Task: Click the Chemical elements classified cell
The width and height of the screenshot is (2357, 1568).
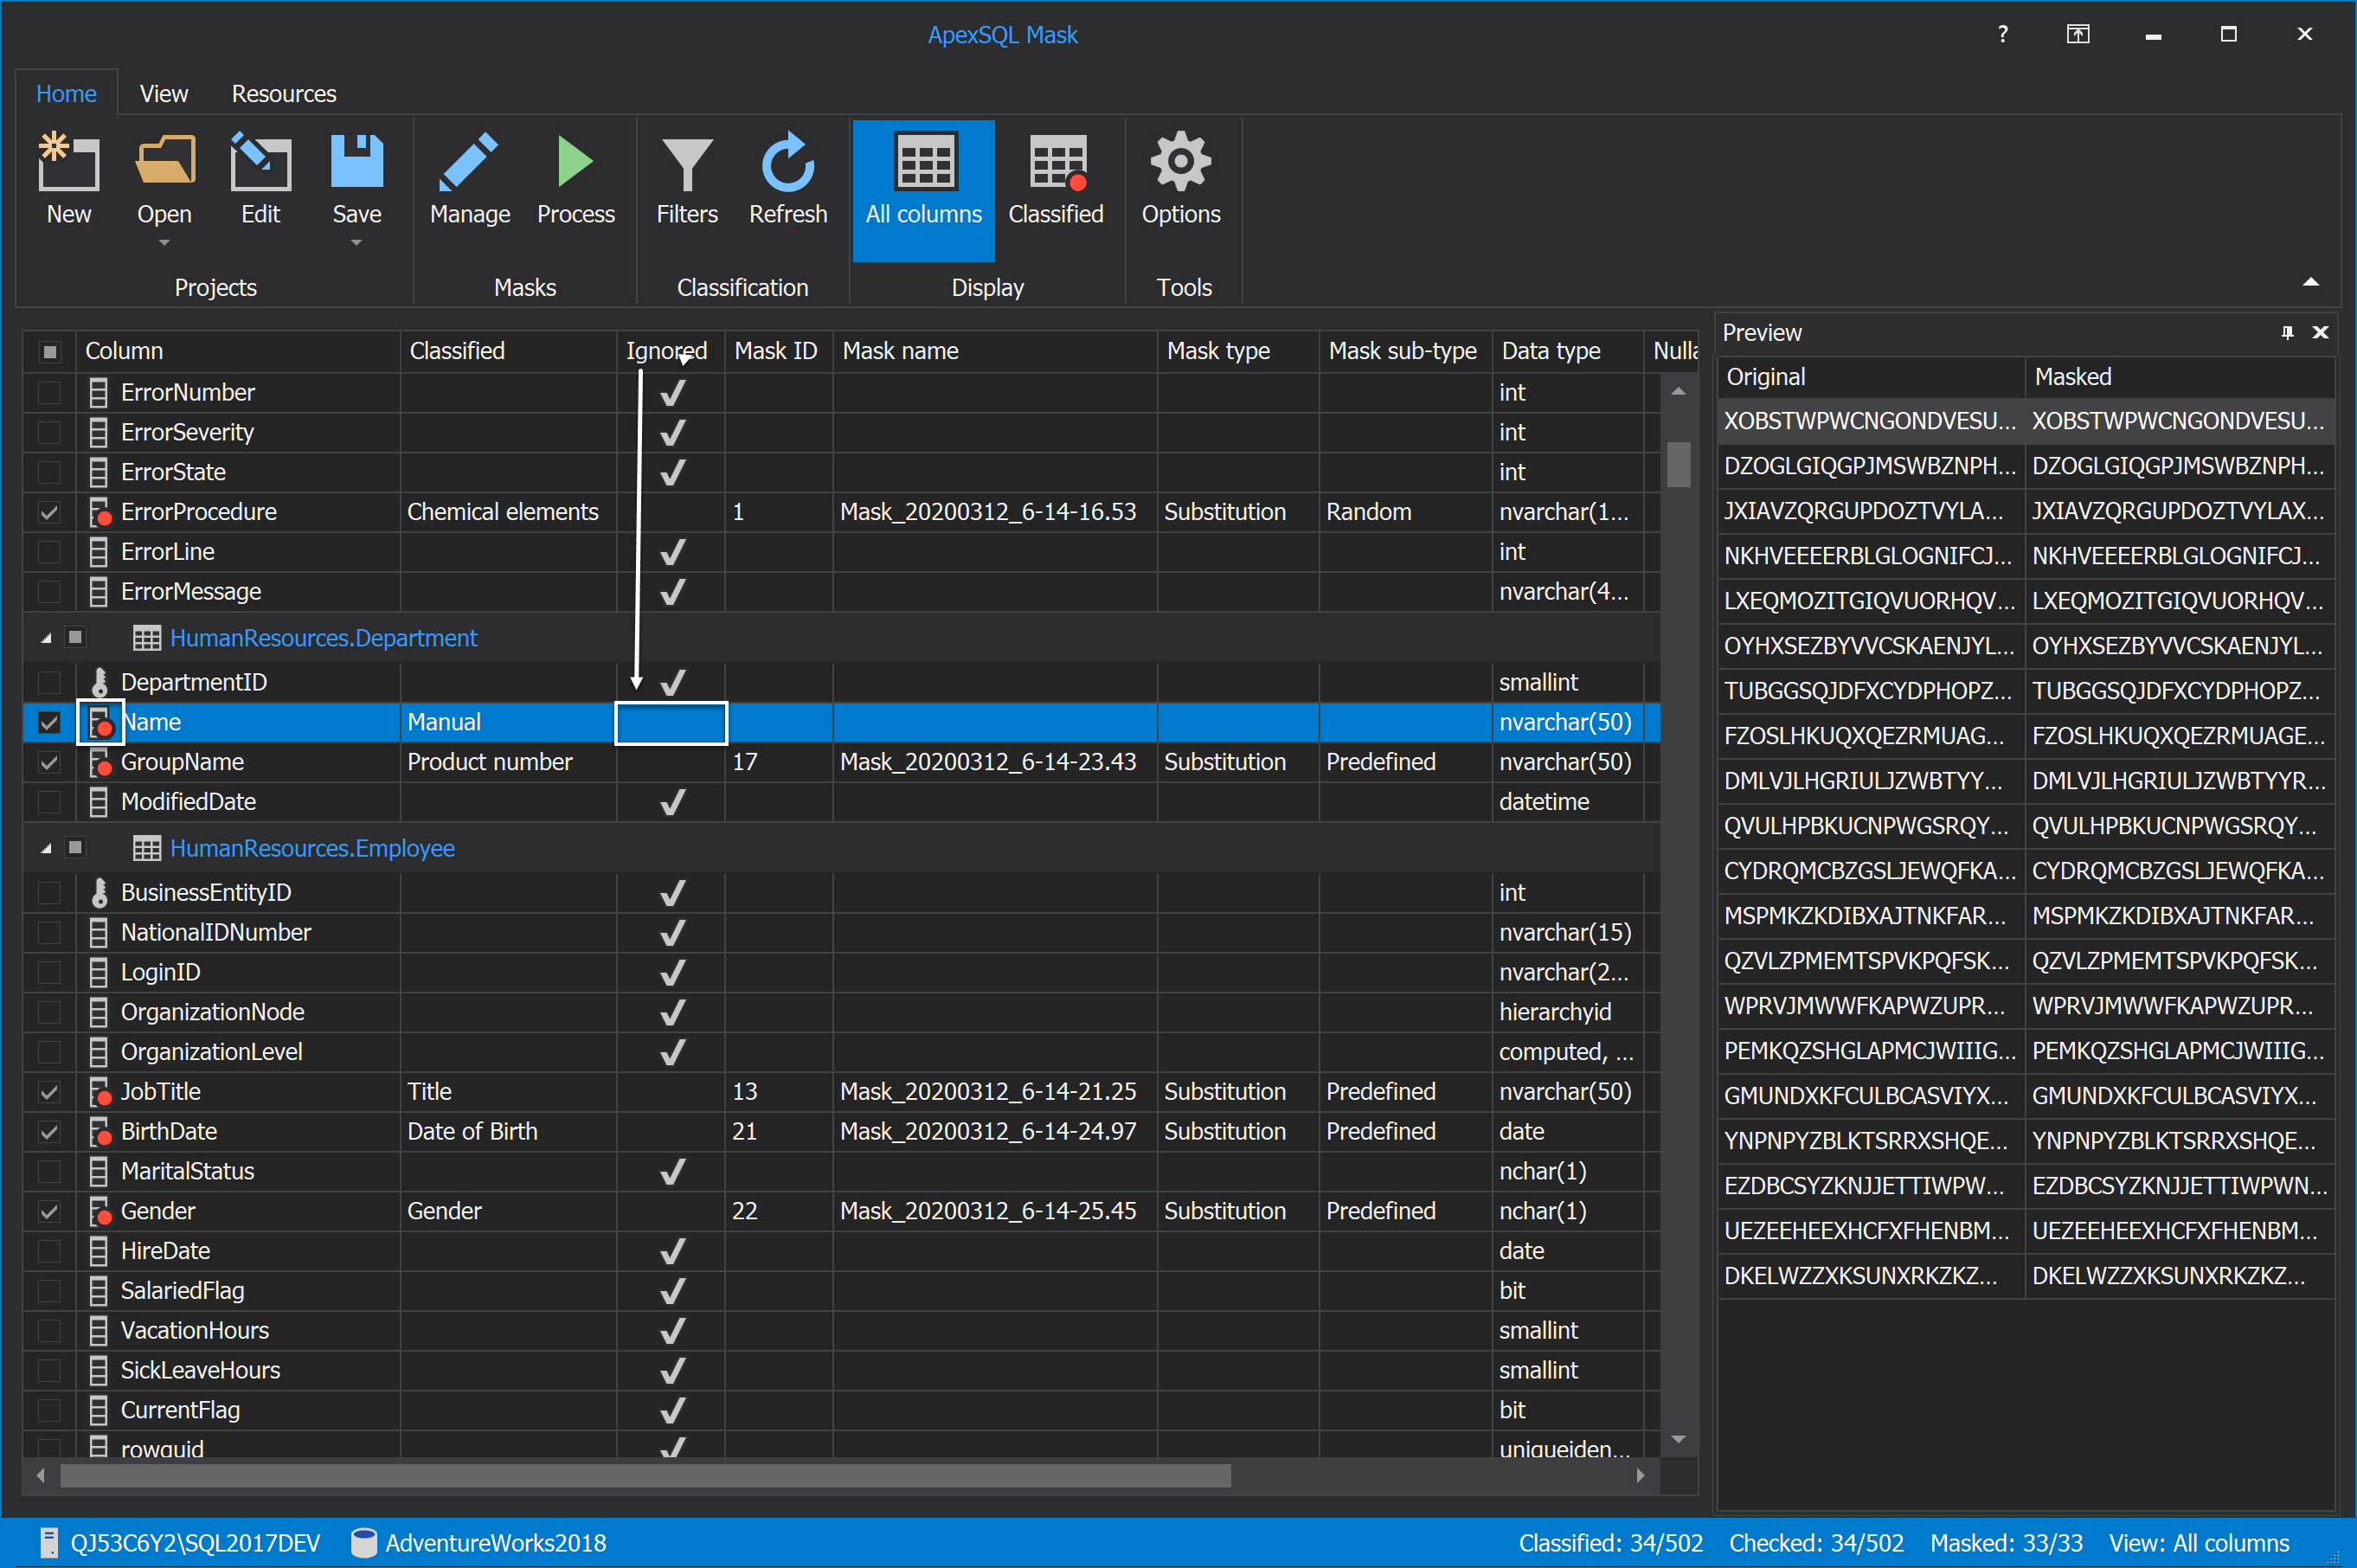Action: pyautogui.click(x=509, y=512)
